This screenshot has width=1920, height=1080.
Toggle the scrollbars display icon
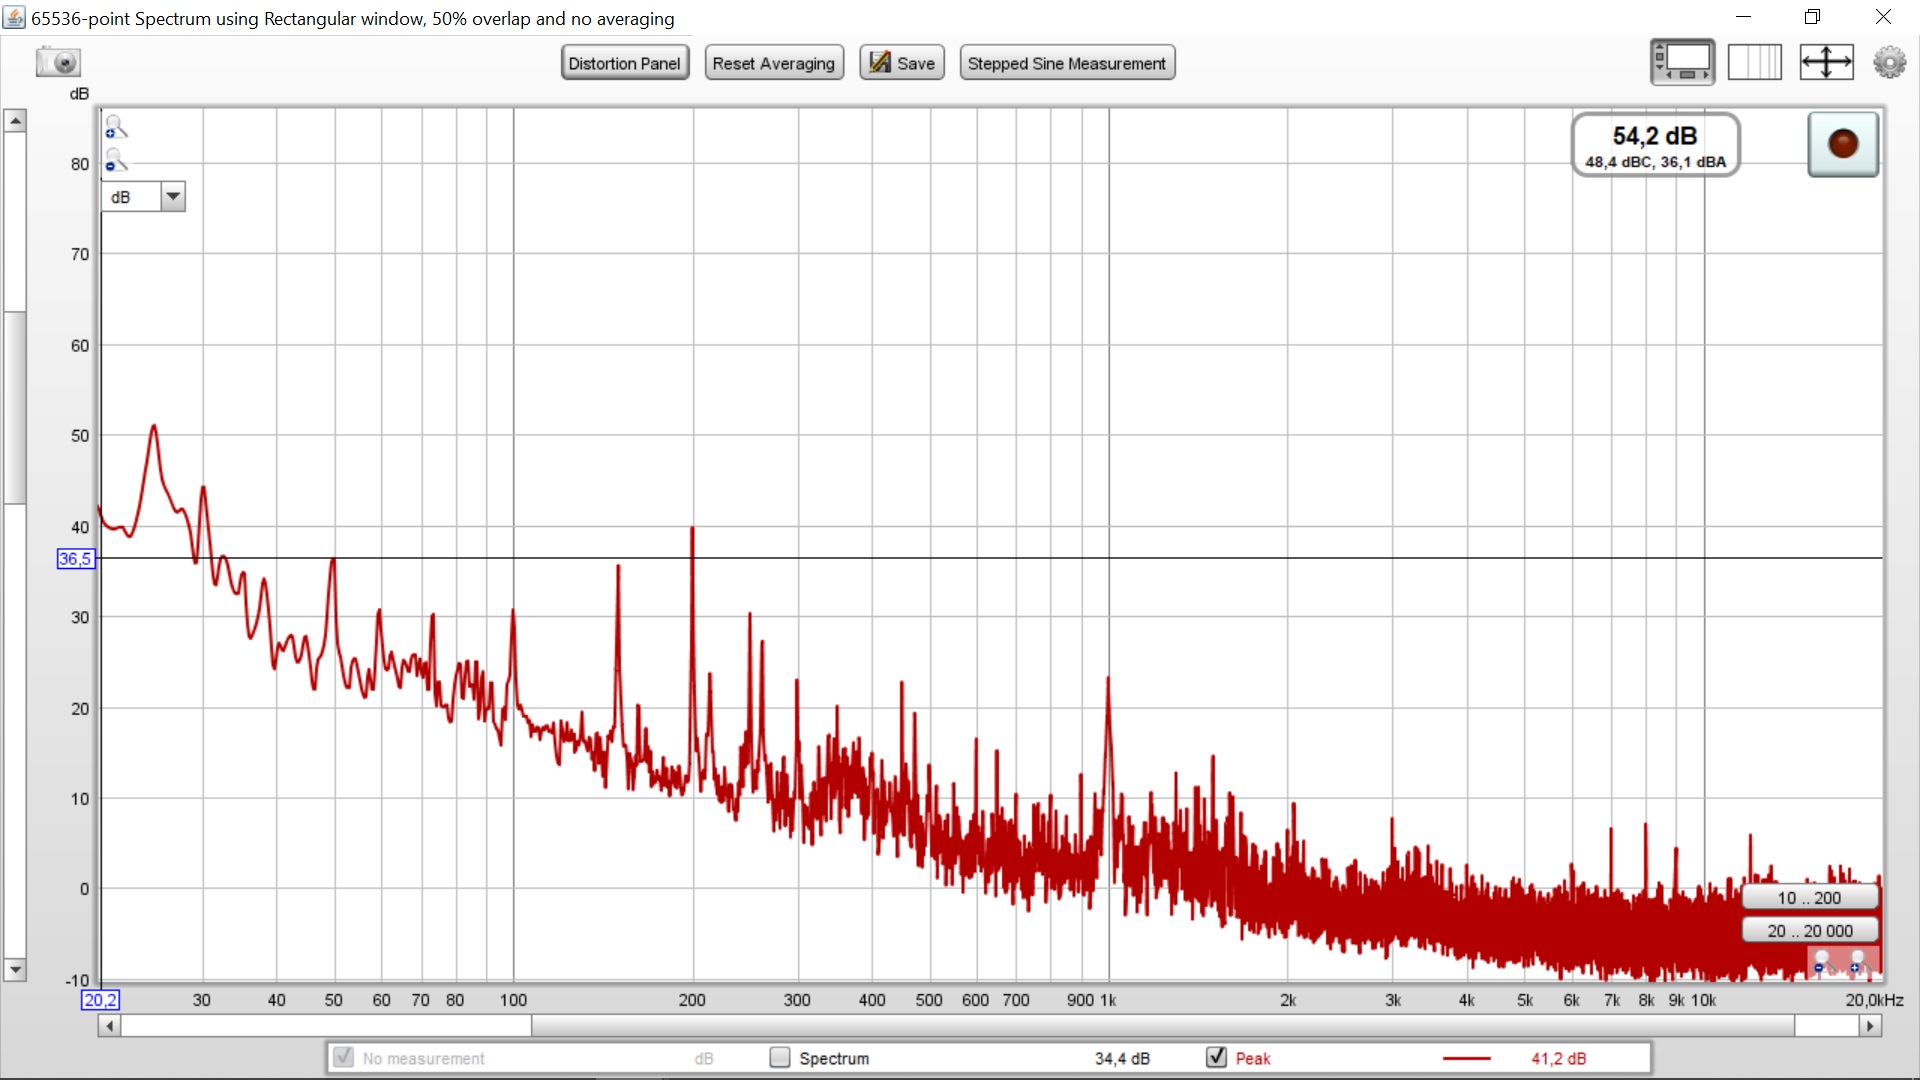(1682, 62)
